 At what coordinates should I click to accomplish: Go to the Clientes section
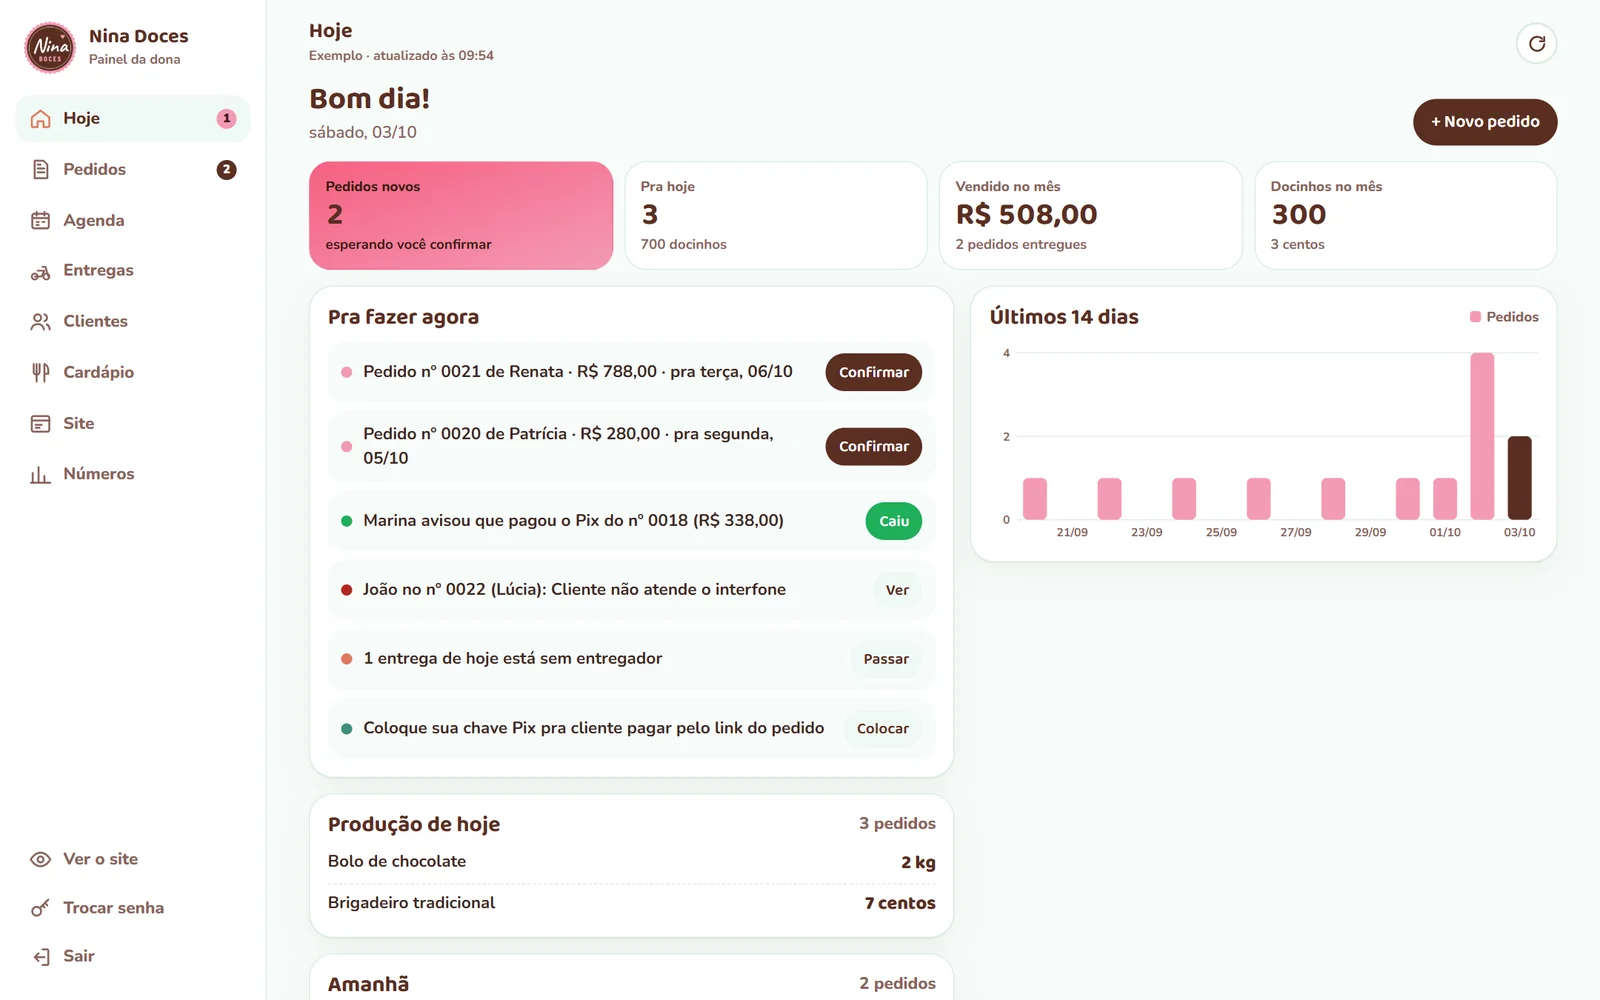point(133,322)
